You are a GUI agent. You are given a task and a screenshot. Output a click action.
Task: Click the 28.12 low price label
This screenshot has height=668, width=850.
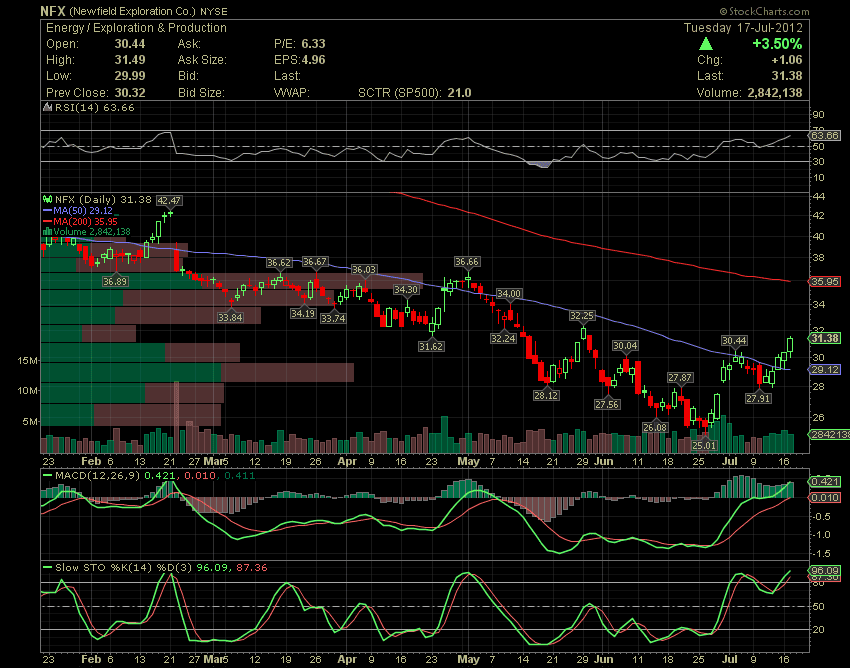(x=546, y=395)
